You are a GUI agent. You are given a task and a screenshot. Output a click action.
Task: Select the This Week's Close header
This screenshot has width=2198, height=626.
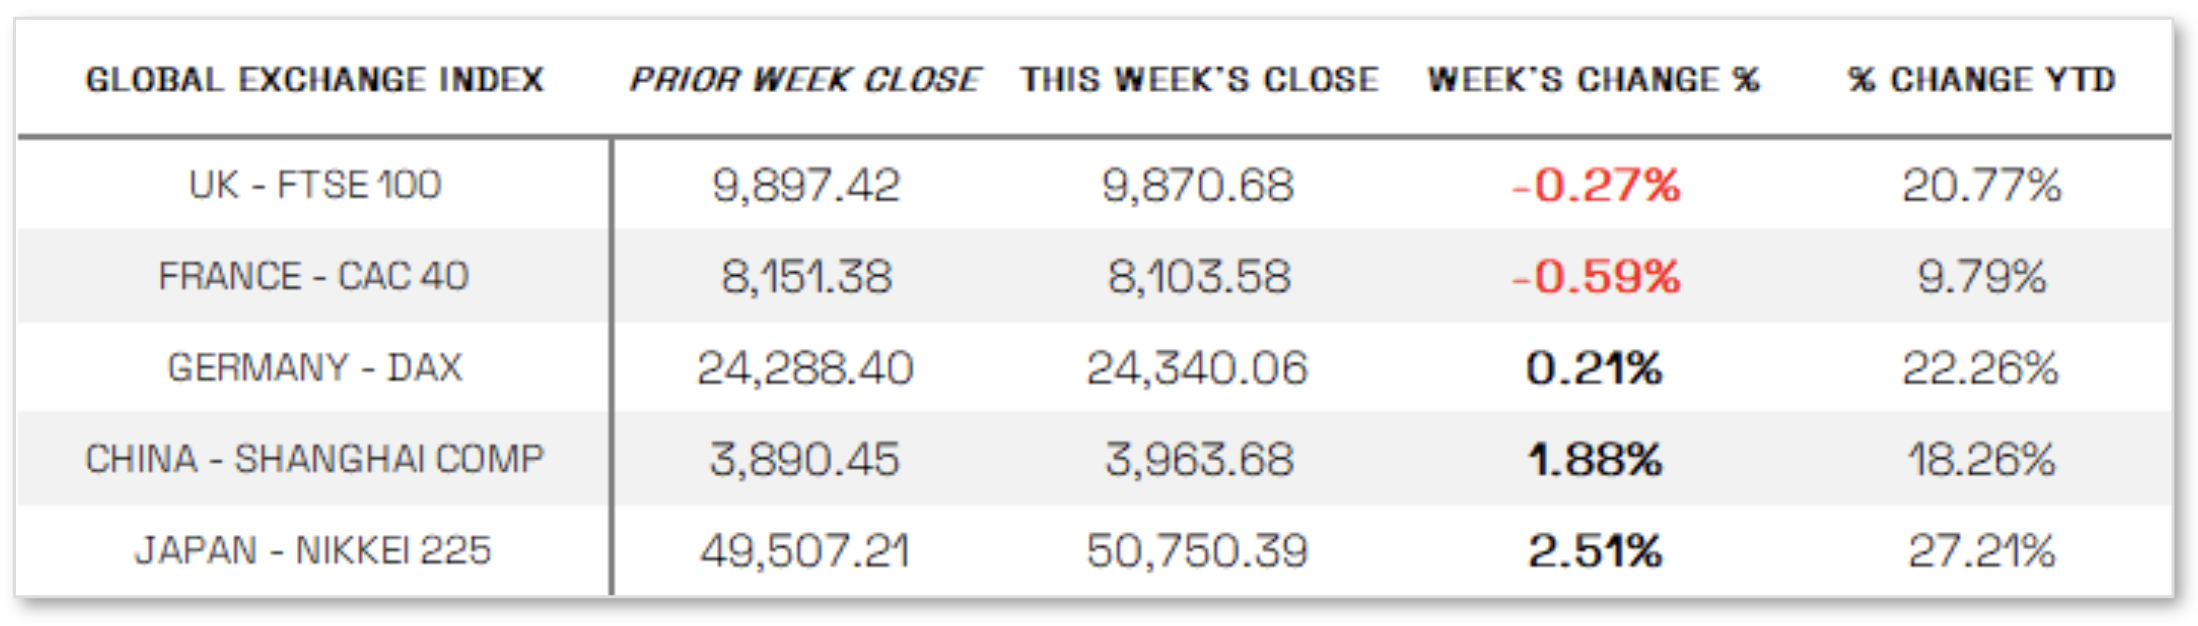(x=1199, y=80)
